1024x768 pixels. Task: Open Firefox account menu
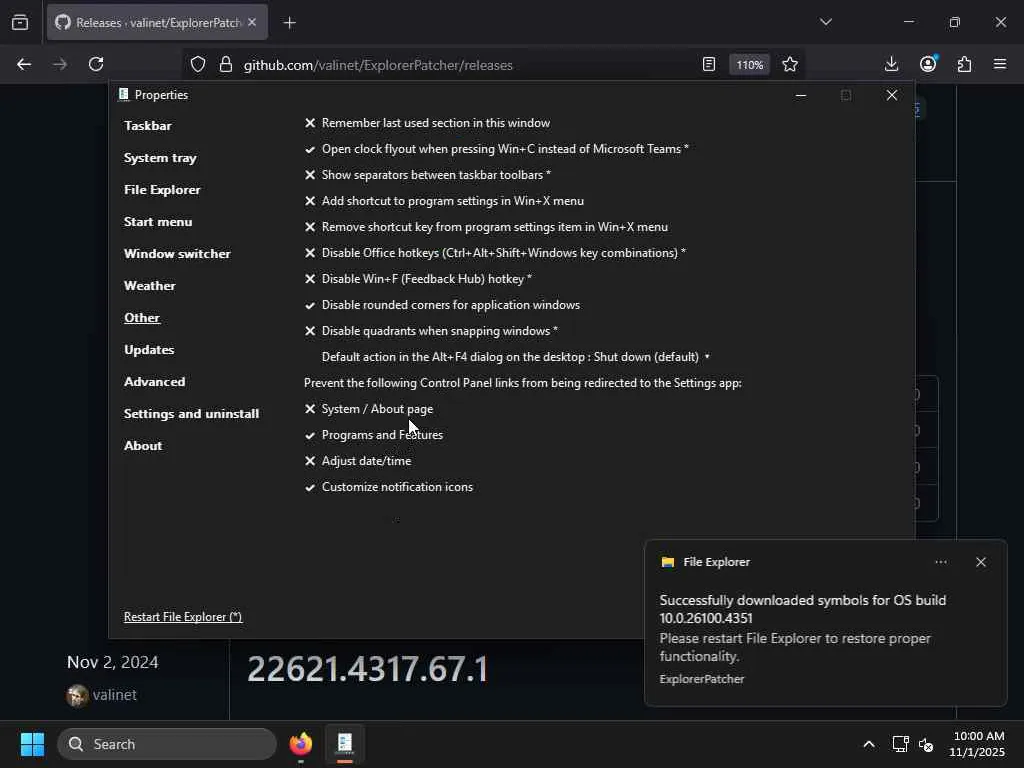pos(928,64)
